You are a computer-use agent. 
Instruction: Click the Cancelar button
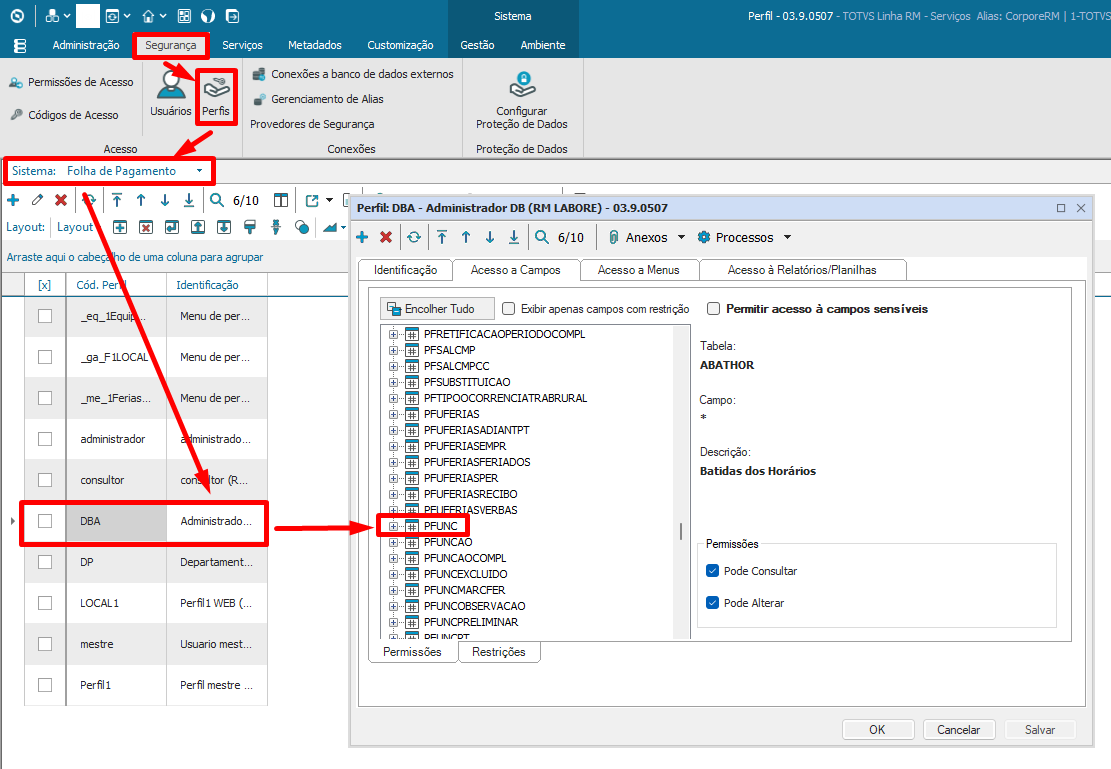click(x=959, y=729)
